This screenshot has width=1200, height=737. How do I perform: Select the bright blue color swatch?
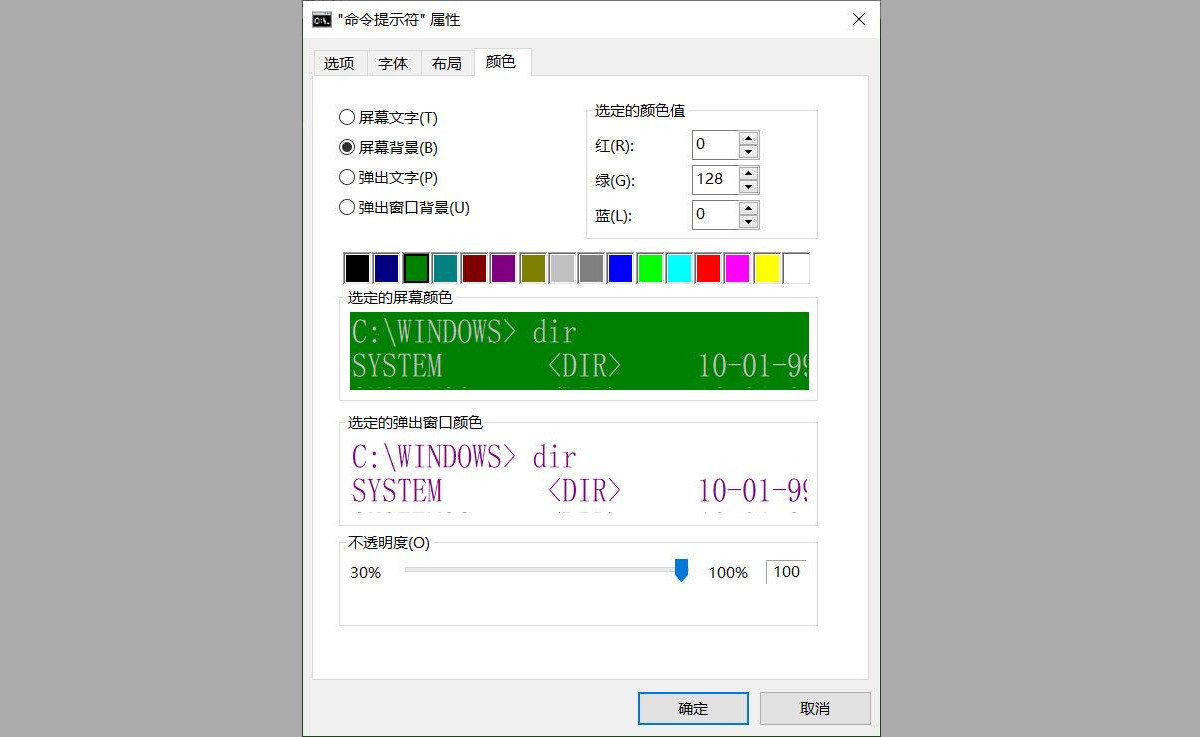point(620,267)
